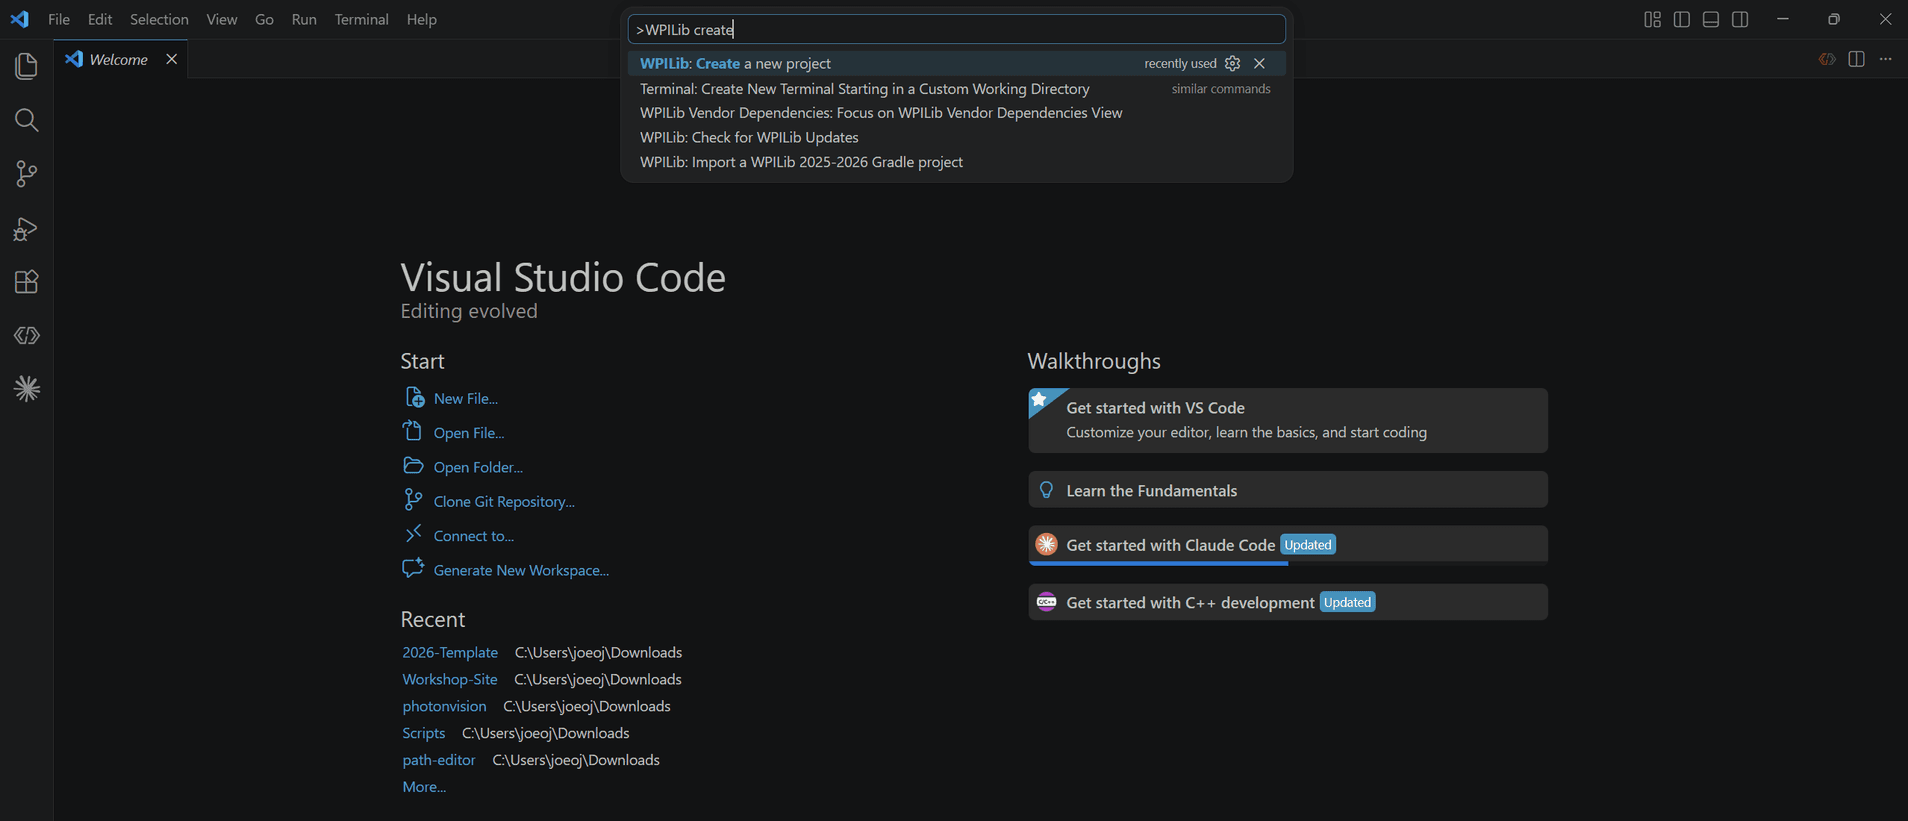Open the Search view in activity bar
1908x821 pixels.
click(27, 120)
